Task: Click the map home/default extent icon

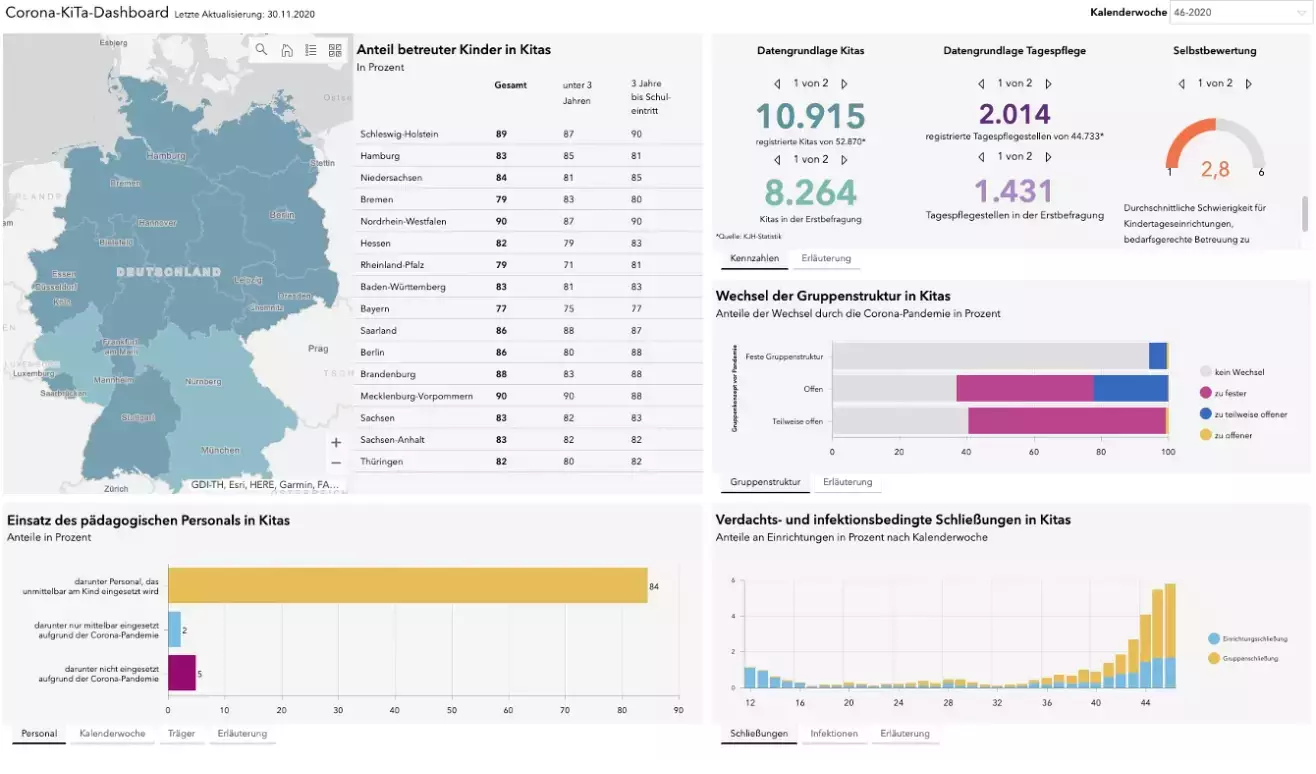Action: pyautogui.click(x=286, y=49)
